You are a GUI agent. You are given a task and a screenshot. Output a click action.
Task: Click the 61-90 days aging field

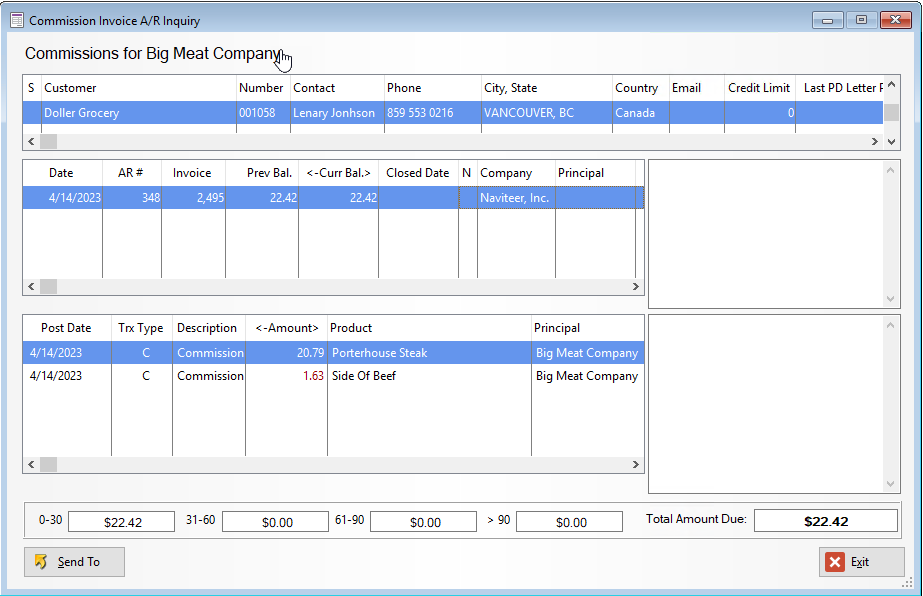(x=423, y=522)
